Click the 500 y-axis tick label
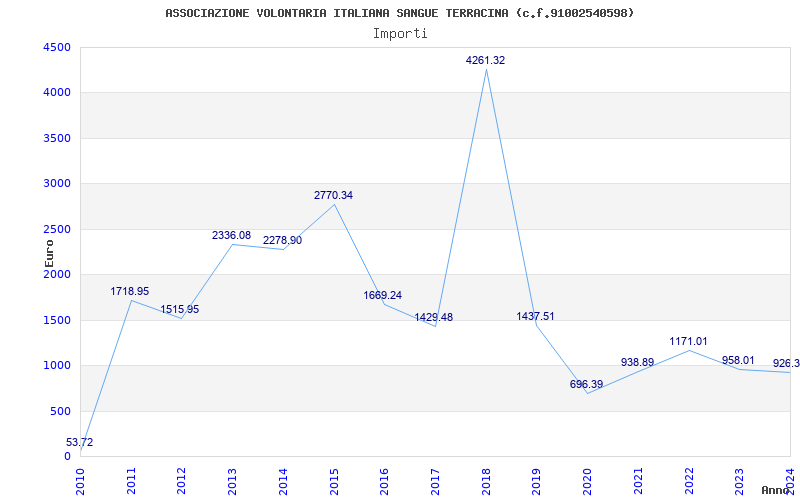 coord(60,411)
